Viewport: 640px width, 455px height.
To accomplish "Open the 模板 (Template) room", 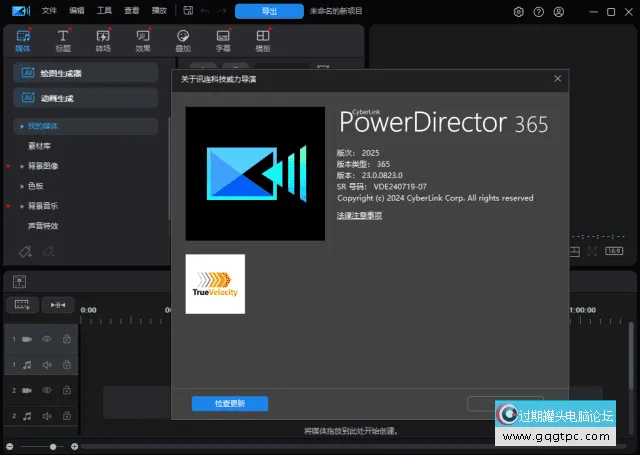I will pos(263,40).
